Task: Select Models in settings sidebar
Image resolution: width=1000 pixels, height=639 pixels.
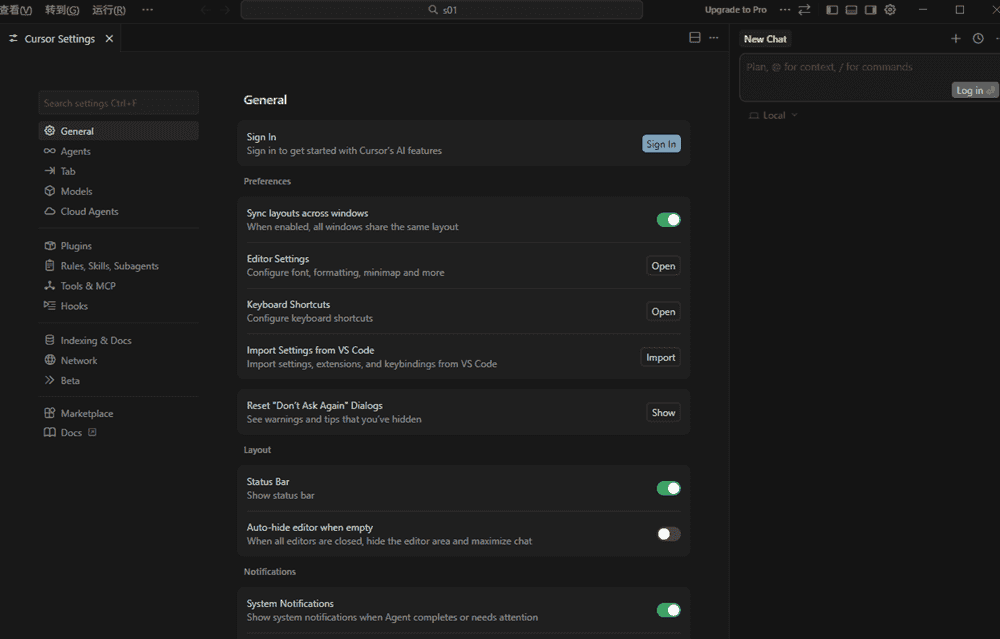Action: (76, 191)
